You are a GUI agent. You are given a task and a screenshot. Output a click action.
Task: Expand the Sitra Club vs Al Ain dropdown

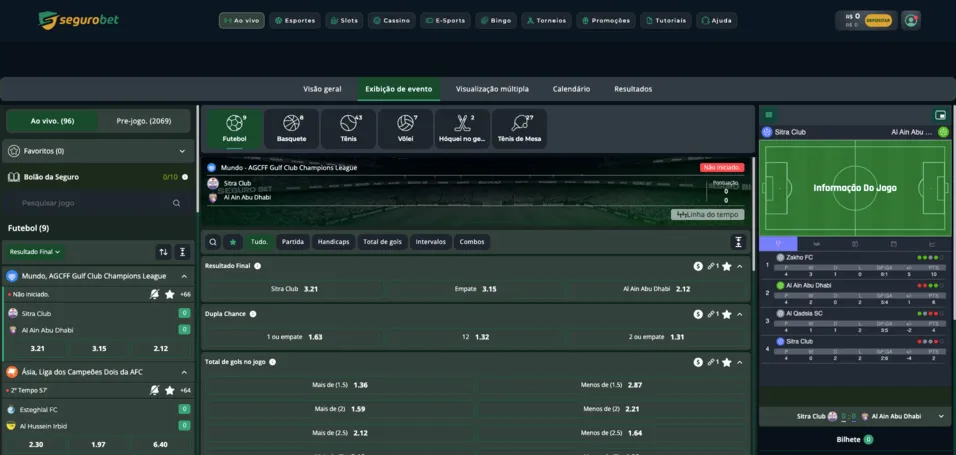click(941, 417)
